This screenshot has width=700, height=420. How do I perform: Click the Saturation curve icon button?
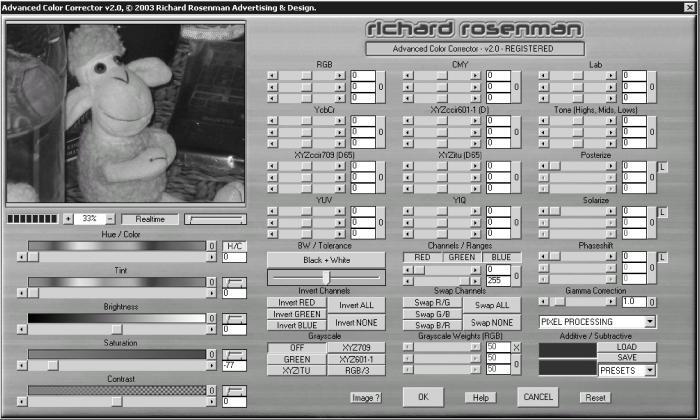coord(234,355)
